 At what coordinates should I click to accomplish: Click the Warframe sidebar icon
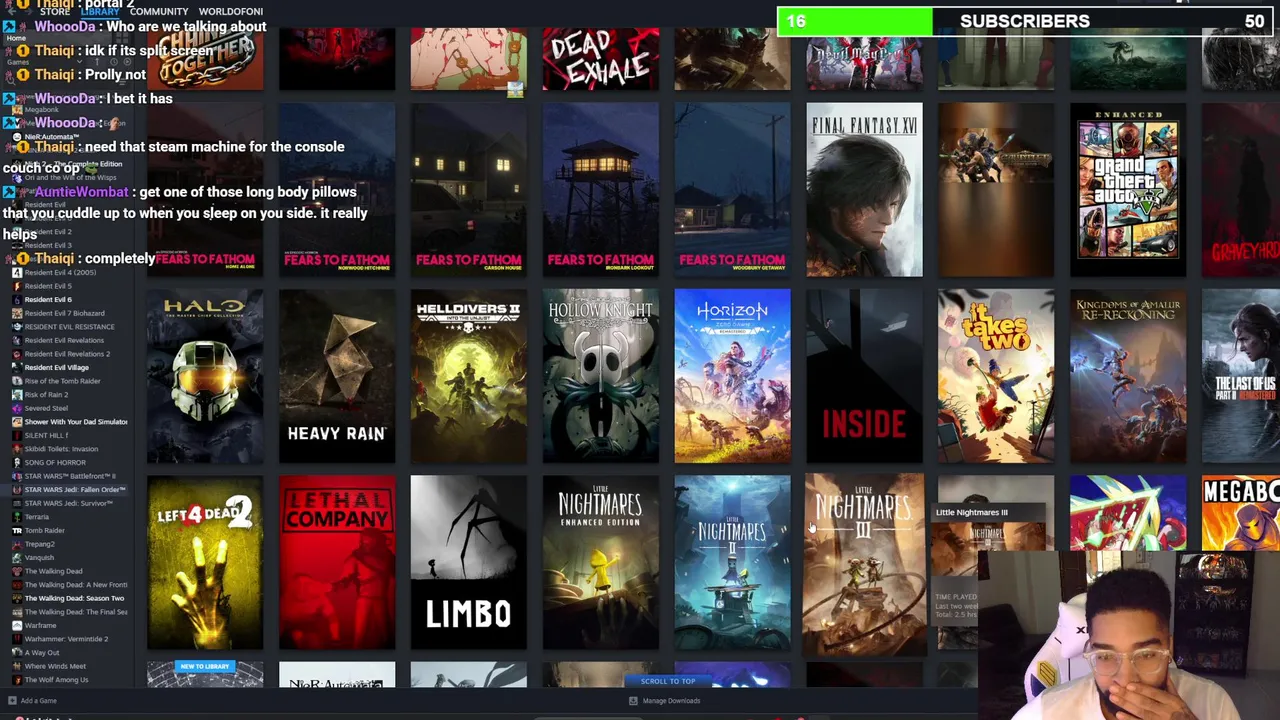click(x=17, y=626)
